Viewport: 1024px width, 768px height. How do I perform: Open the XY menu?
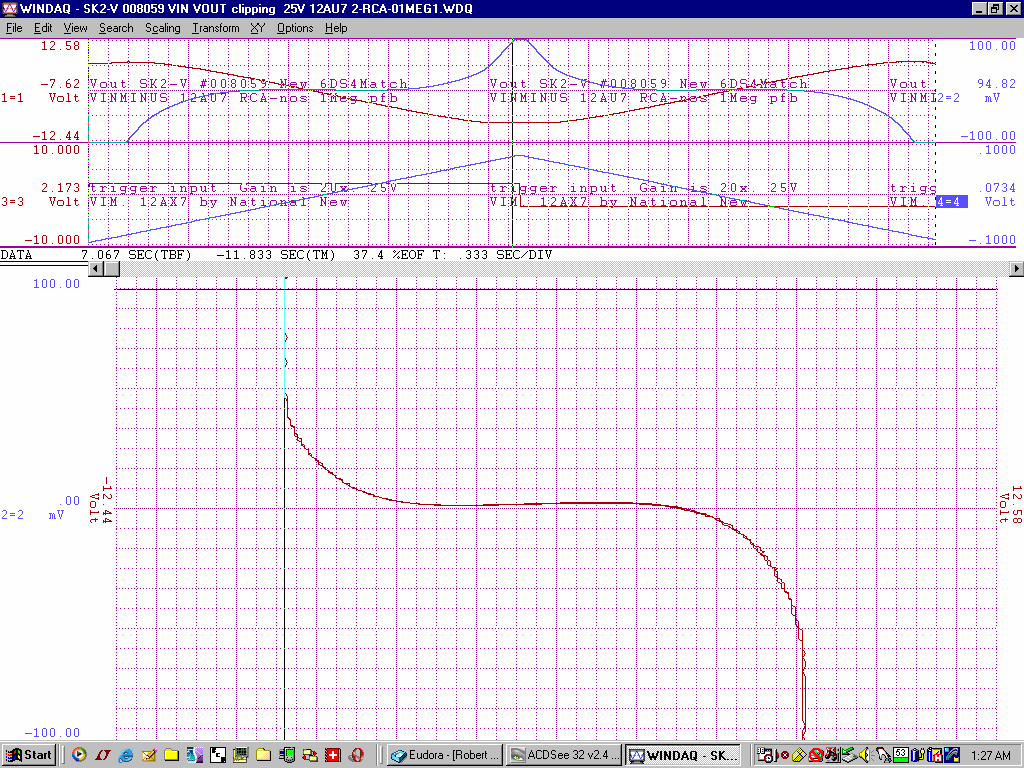258,28
